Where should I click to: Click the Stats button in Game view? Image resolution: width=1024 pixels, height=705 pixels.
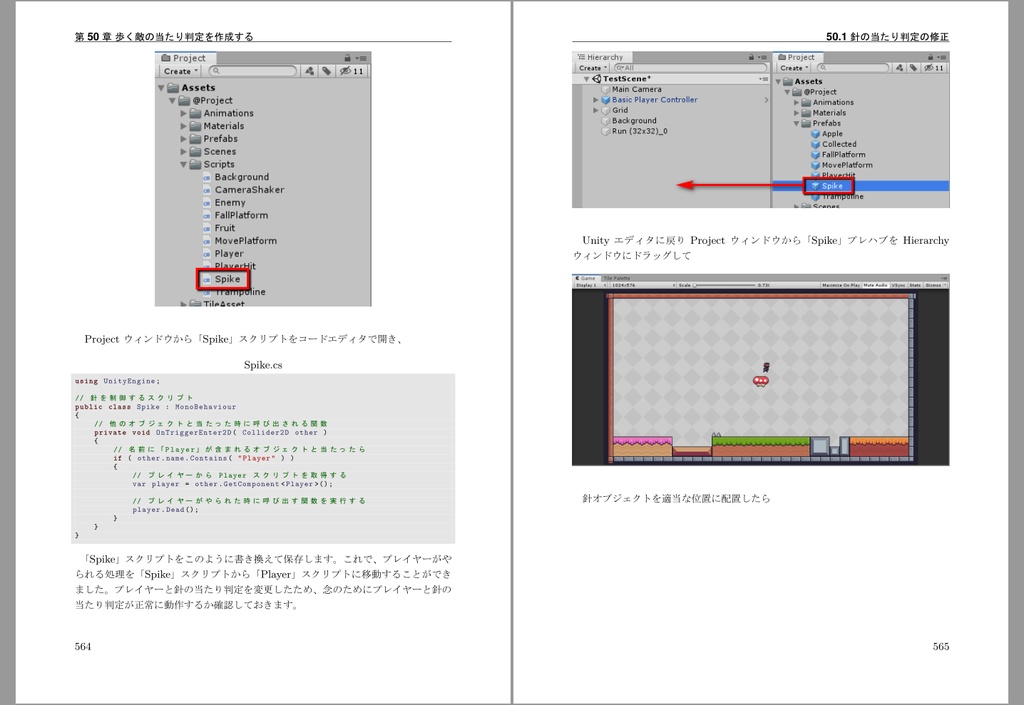pyautogui.click(x=915, y=284)
